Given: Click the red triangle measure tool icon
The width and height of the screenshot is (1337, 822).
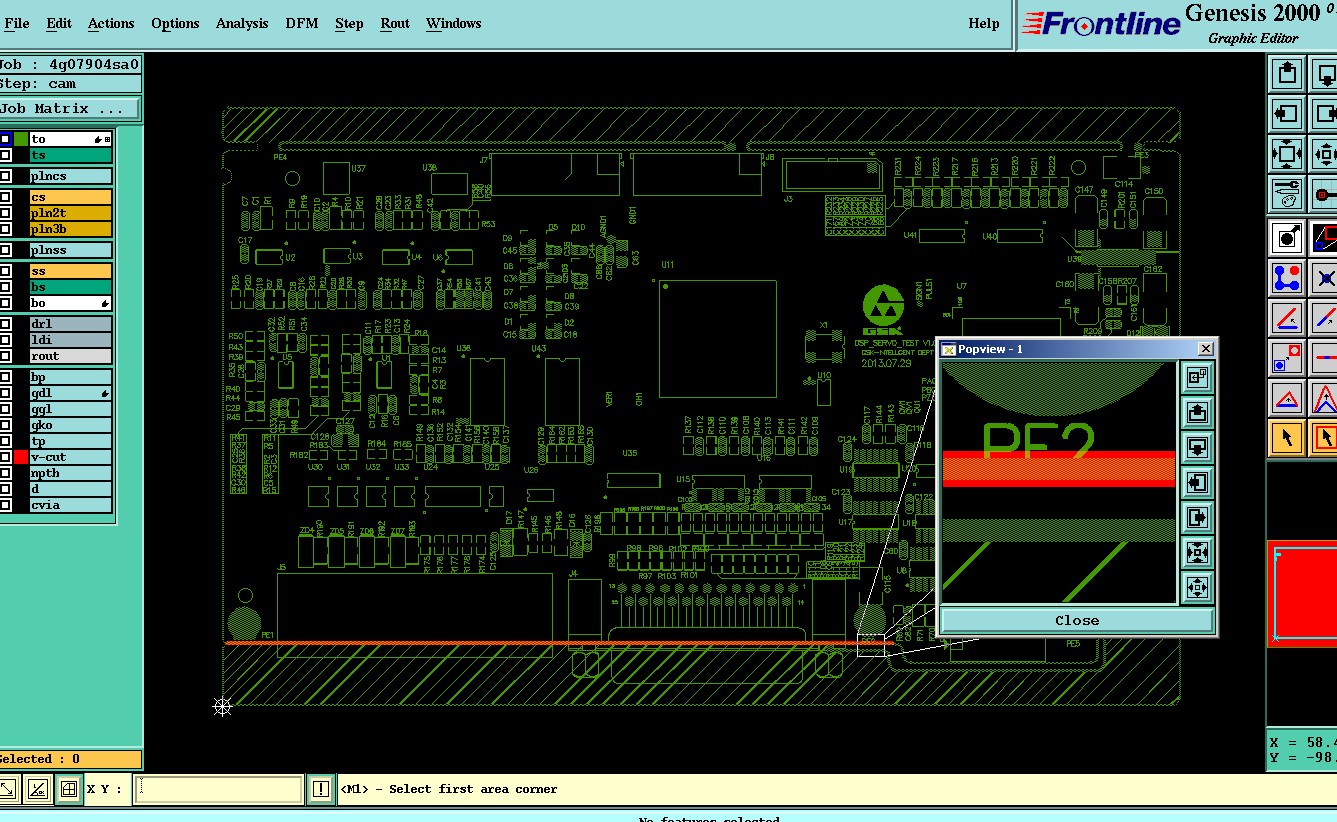Looking at the screenshot, I should click(x=1287, y=399).
